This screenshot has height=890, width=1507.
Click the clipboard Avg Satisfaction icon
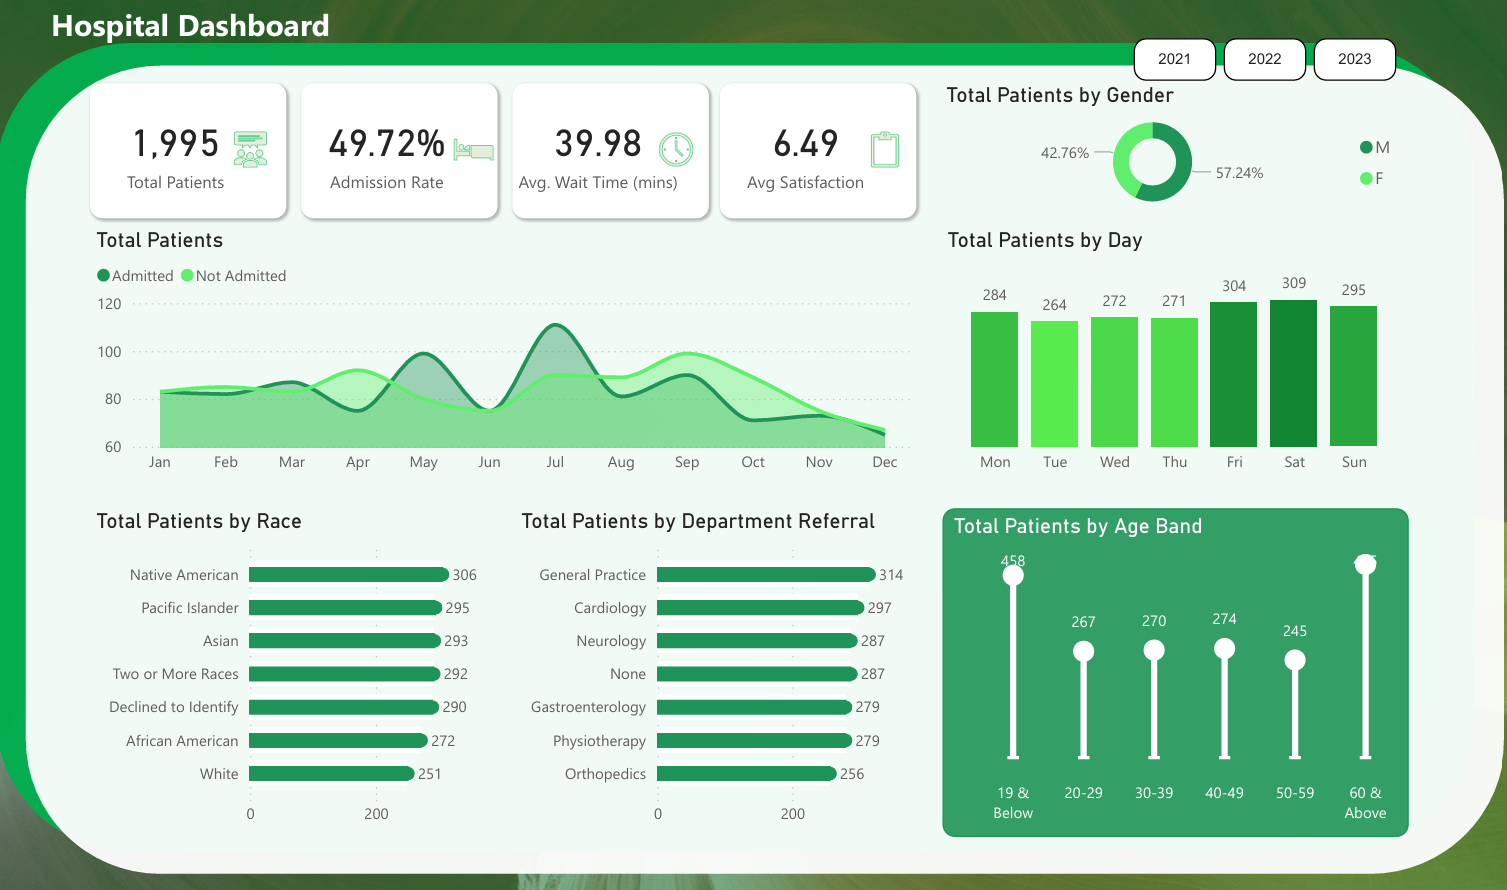884,149
